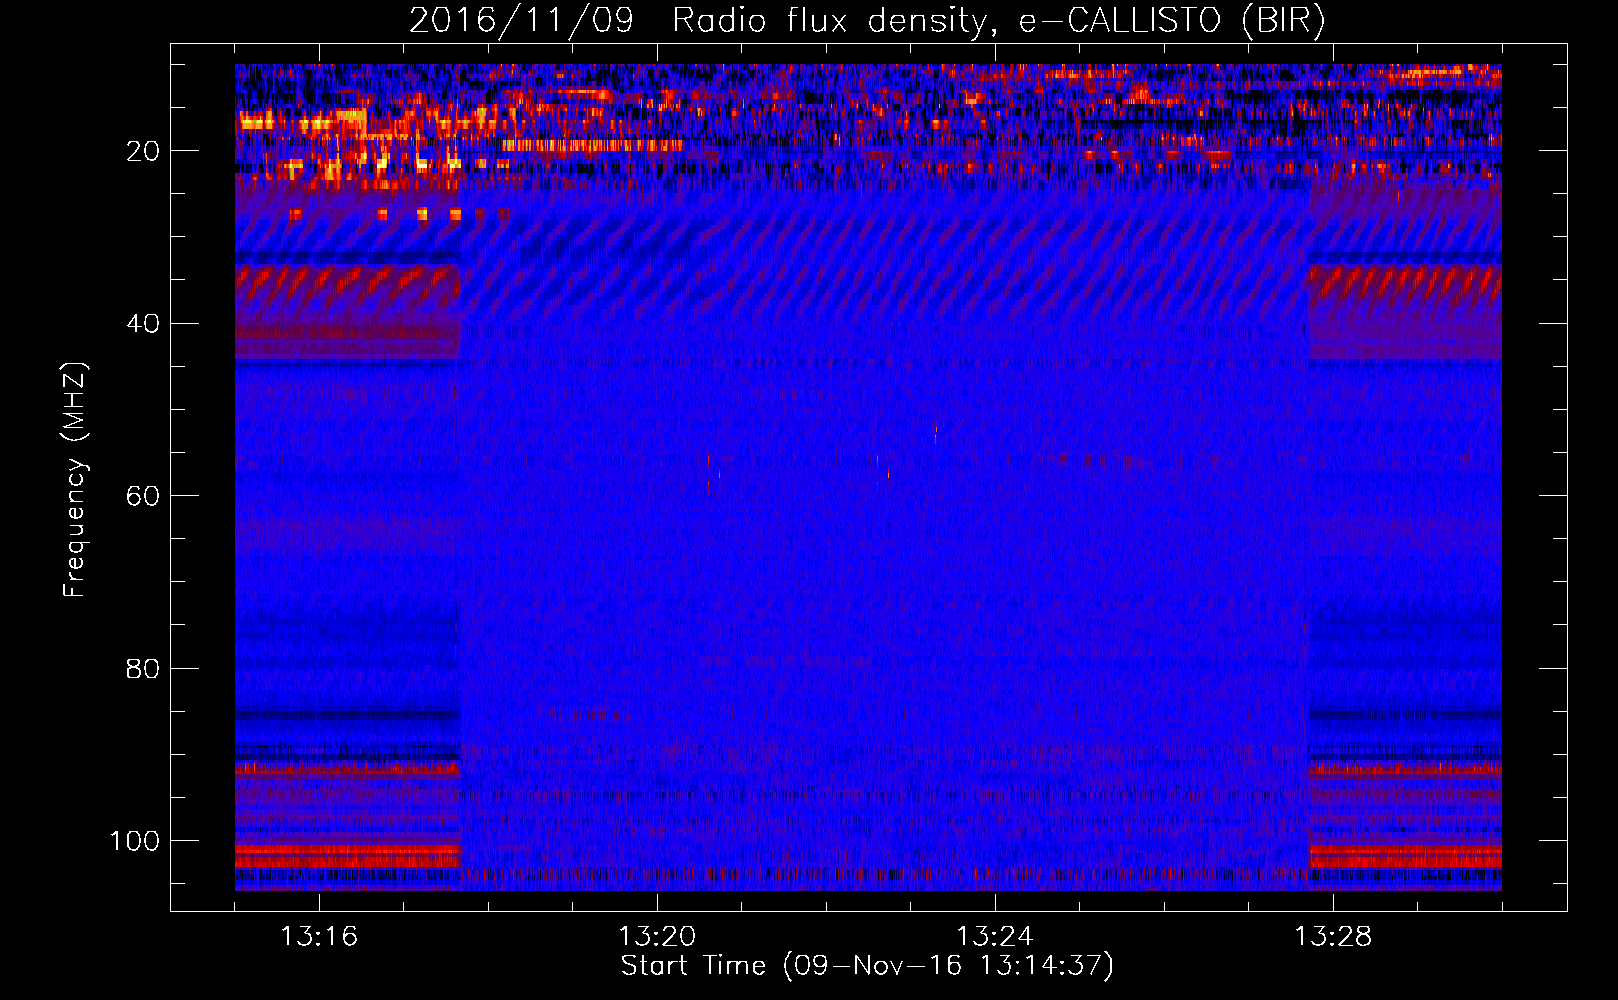Select the 80 frequency tick label
Image resolution: width=1618 pixels, height=1000 pixels.
[143, 669]
